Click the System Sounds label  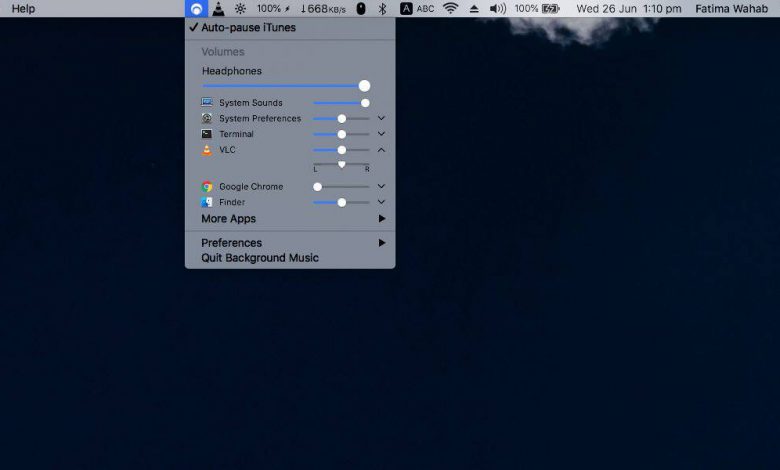(x=251, y=102)
